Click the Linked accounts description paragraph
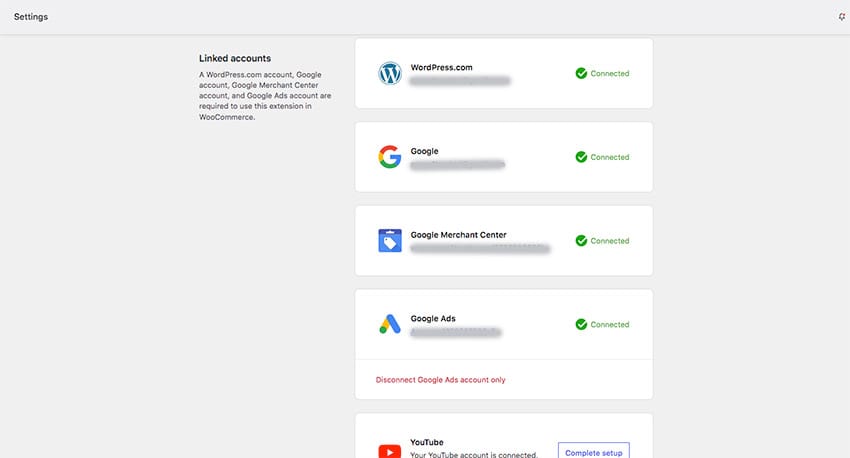 pyautogui.click(x=265, y=95)
